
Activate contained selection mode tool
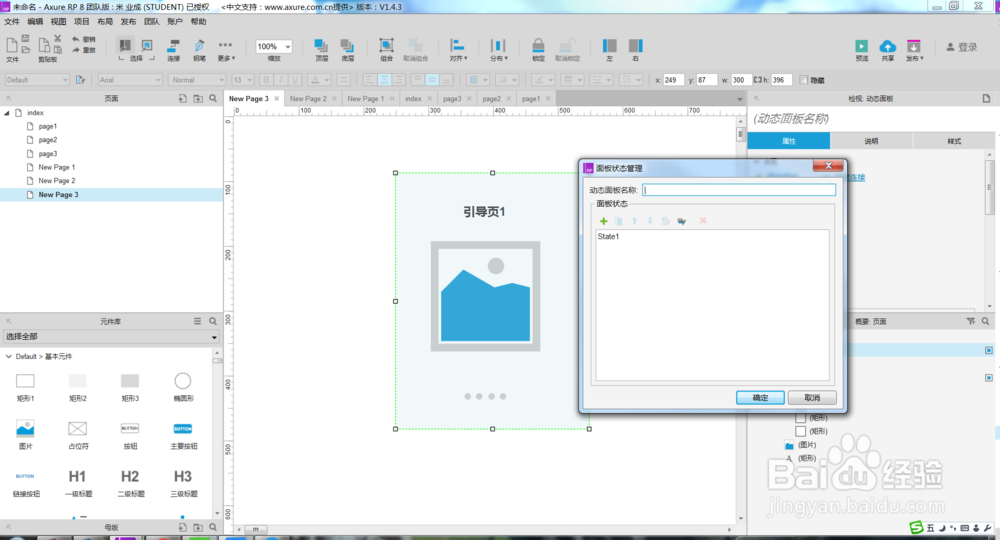tap(147, 46)
